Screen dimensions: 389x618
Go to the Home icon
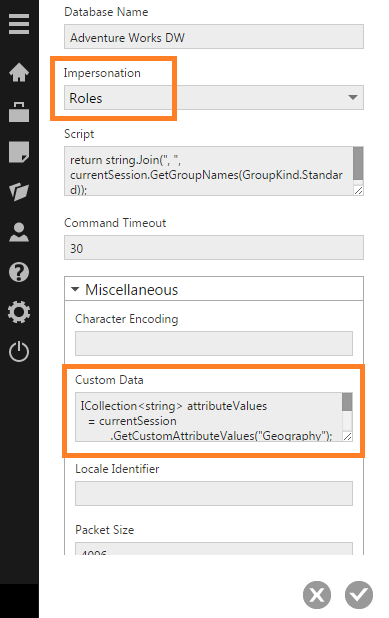coord(19,73)
